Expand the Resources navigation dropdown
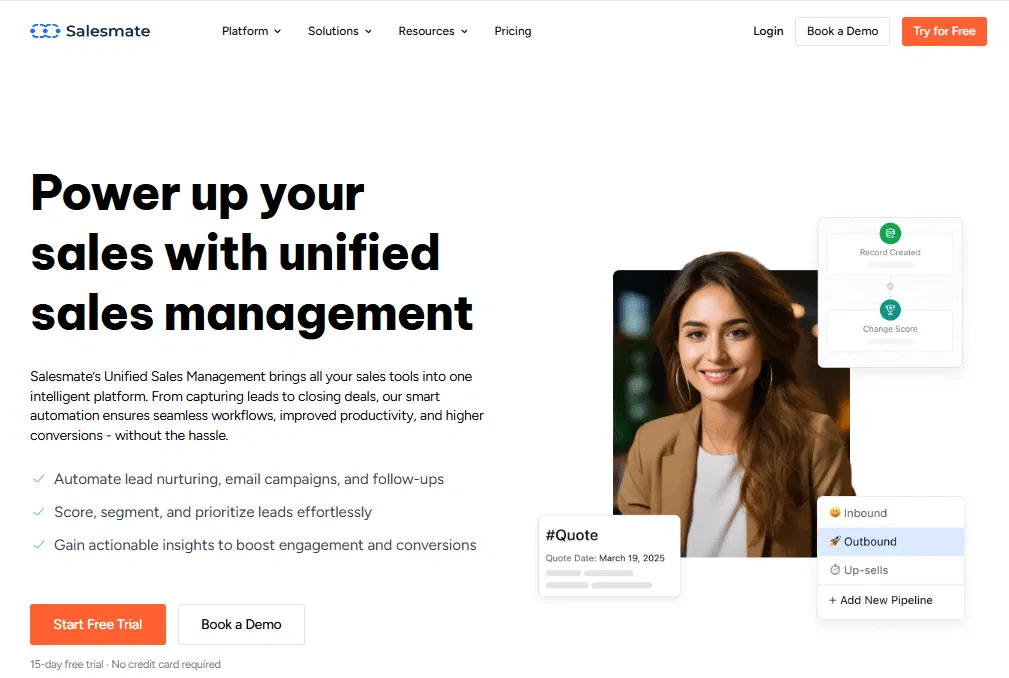Screen dimensions: 1009x678 433,31
